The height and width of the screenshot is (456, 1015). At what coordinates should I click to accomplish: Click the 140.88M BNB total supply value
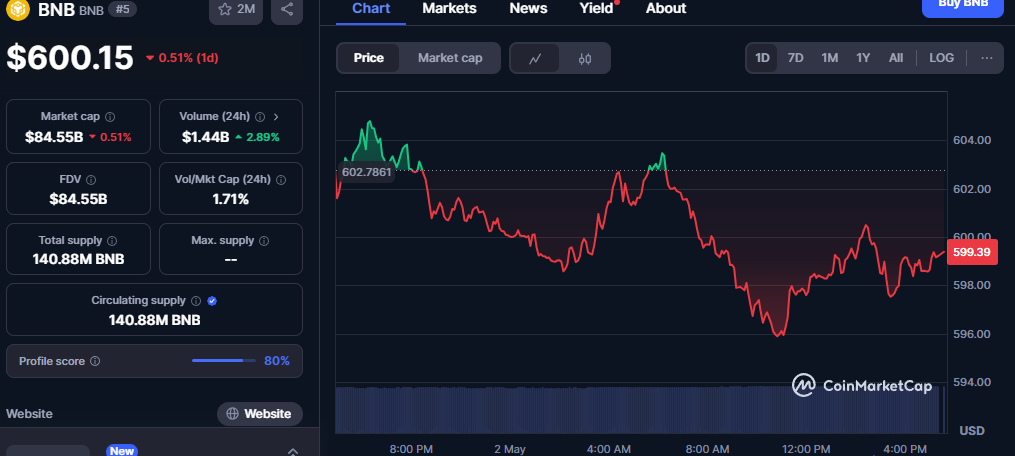[78, 260]
